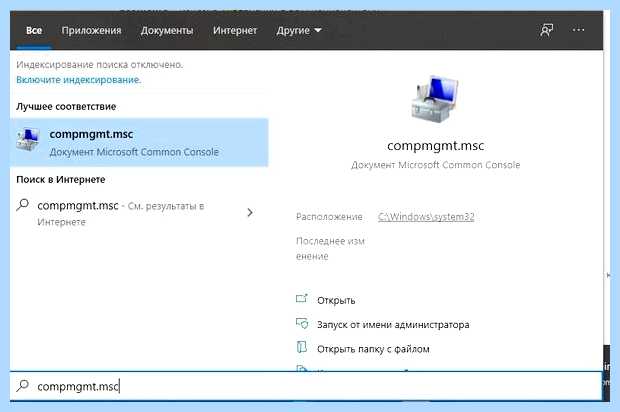The image size is (620, 412).
Task: Click the Включите индексирование link
Action: pyautogui.click(x=79, y=80)
